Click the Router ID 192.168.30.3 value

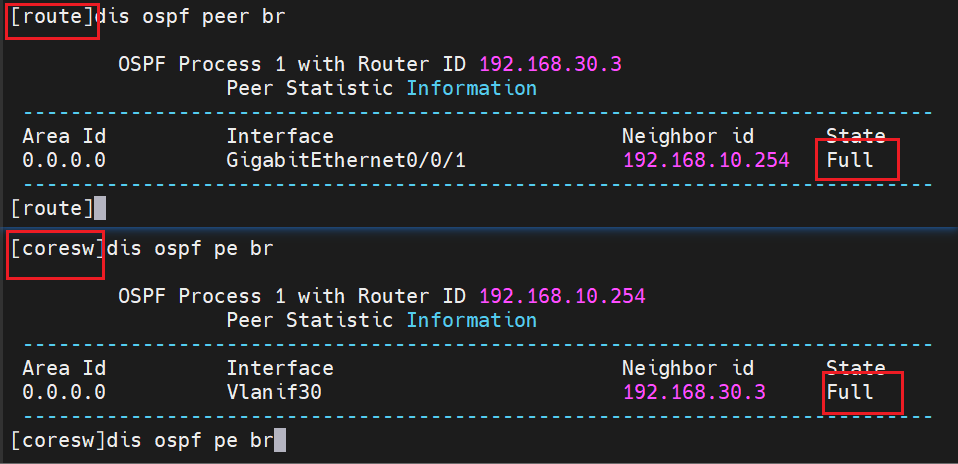point(550,65)
